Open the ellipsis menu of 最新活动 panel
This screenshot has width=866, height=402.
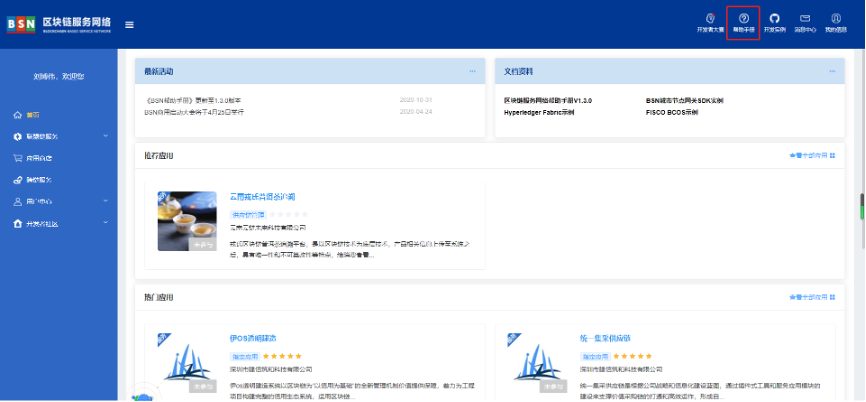tap(472, 71)
